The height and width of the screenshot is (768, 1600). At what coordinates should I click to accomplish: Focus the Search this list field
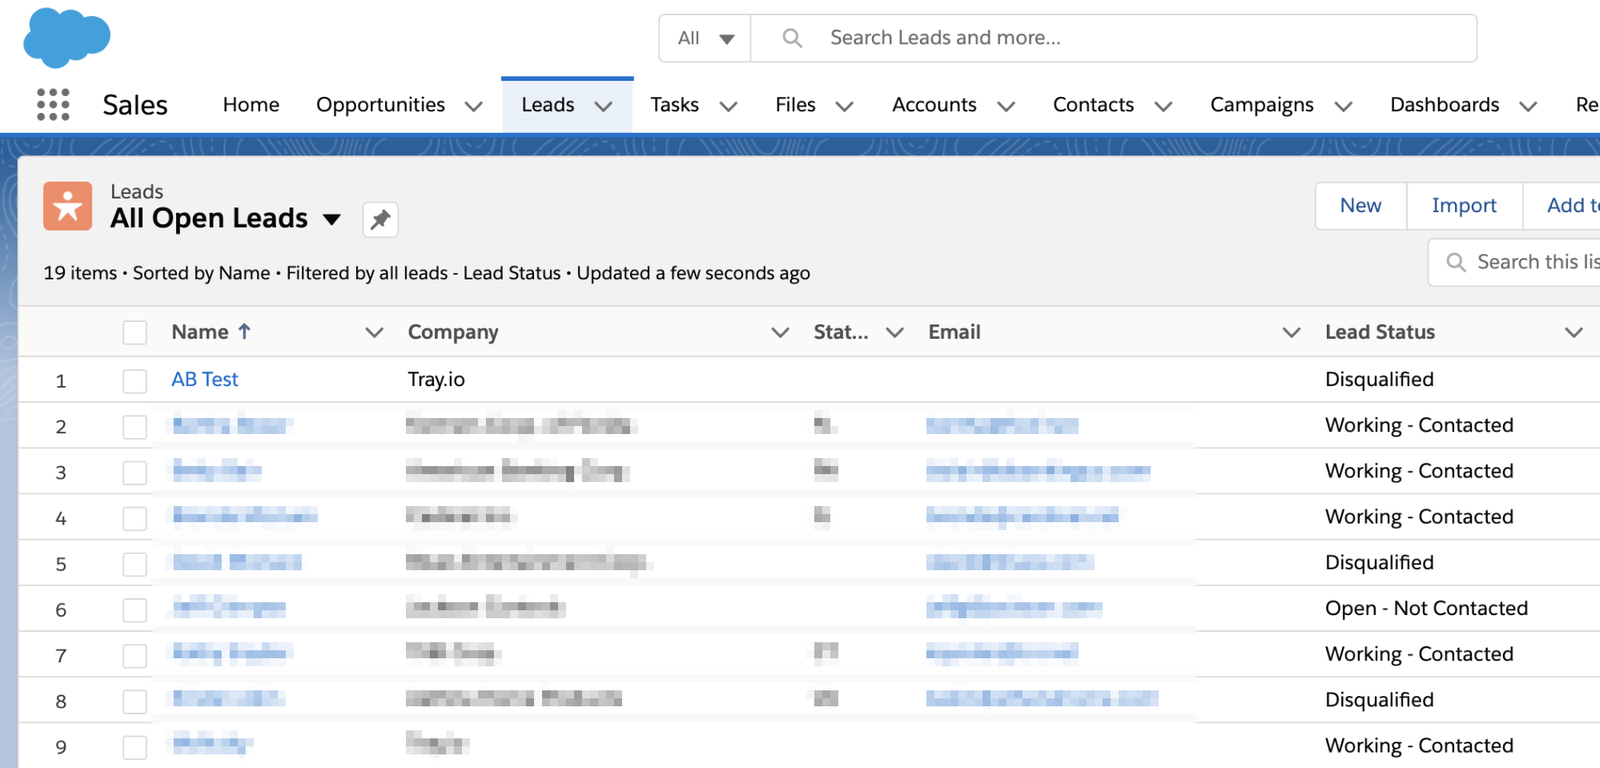(x=1514, y=262)
